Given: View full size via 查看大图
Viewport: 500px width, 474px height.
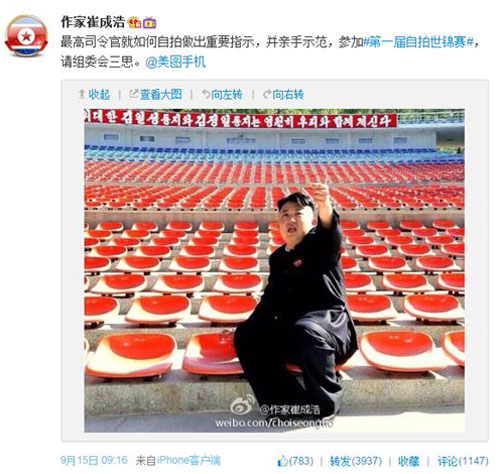Looking at the screenshot, I should (x=161, y=95).
